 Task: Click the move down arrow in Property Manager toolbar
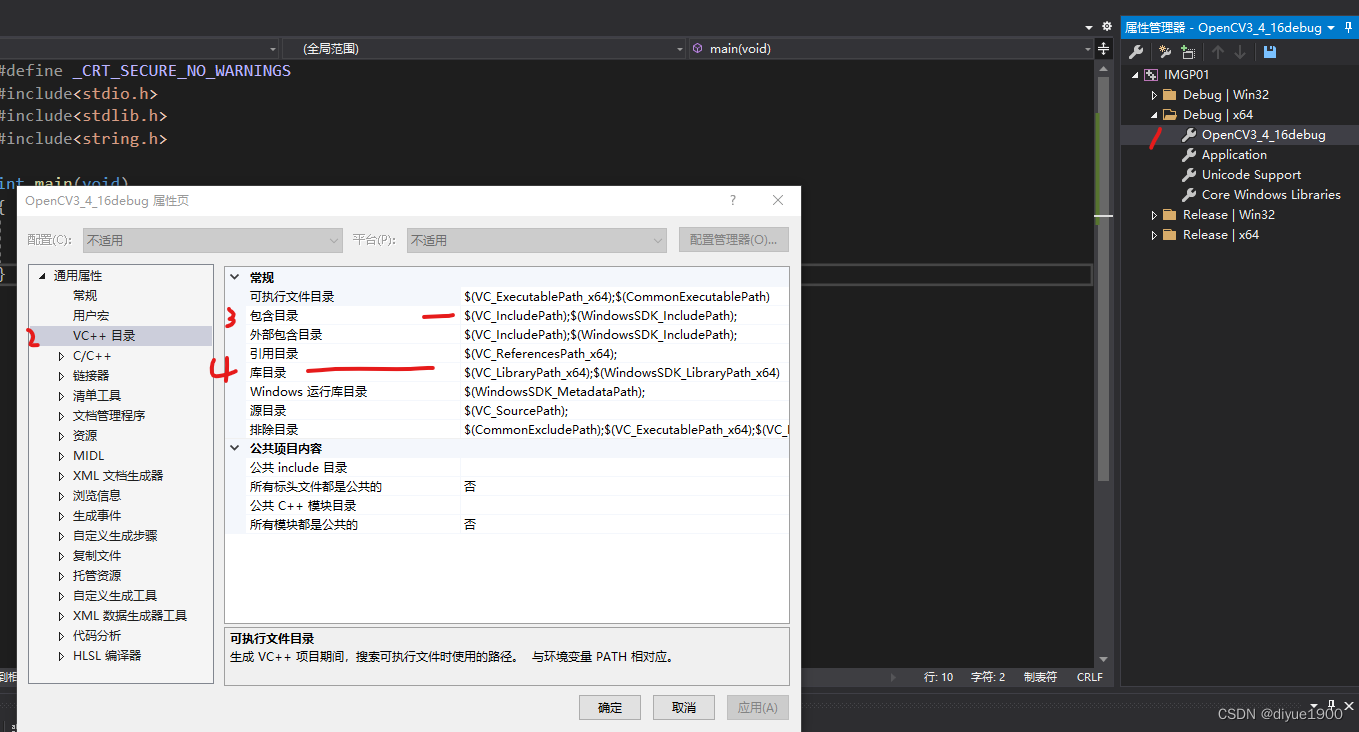coord(1240,52)
